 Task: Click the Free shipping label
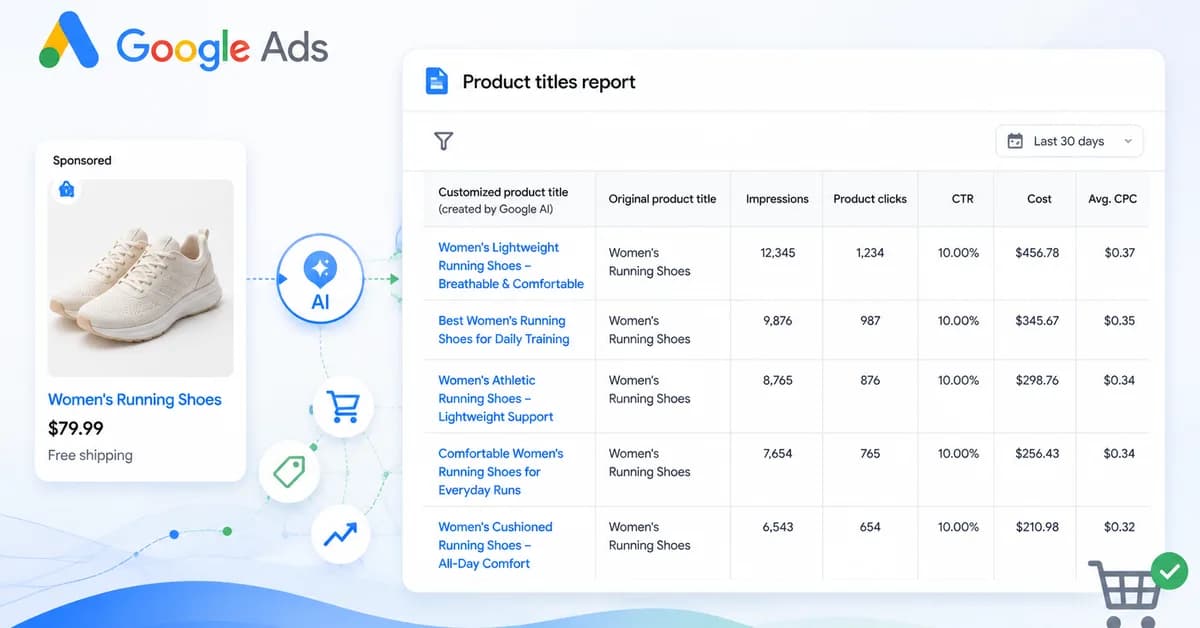(x=90, y=455)
